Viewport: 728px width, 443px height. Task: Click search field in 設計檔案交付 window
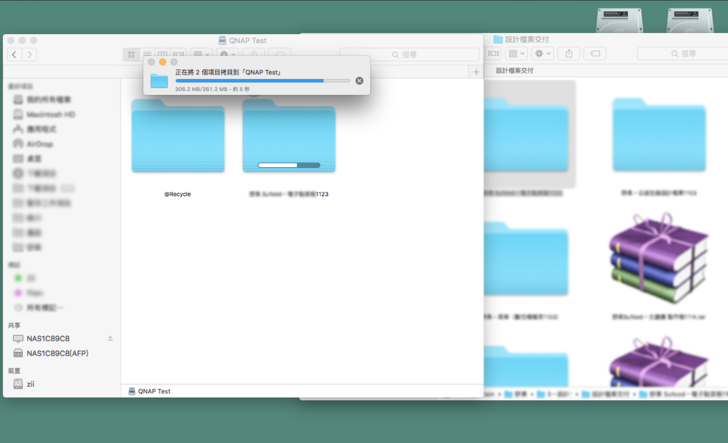pyautogui.click(x=683, y=54)
